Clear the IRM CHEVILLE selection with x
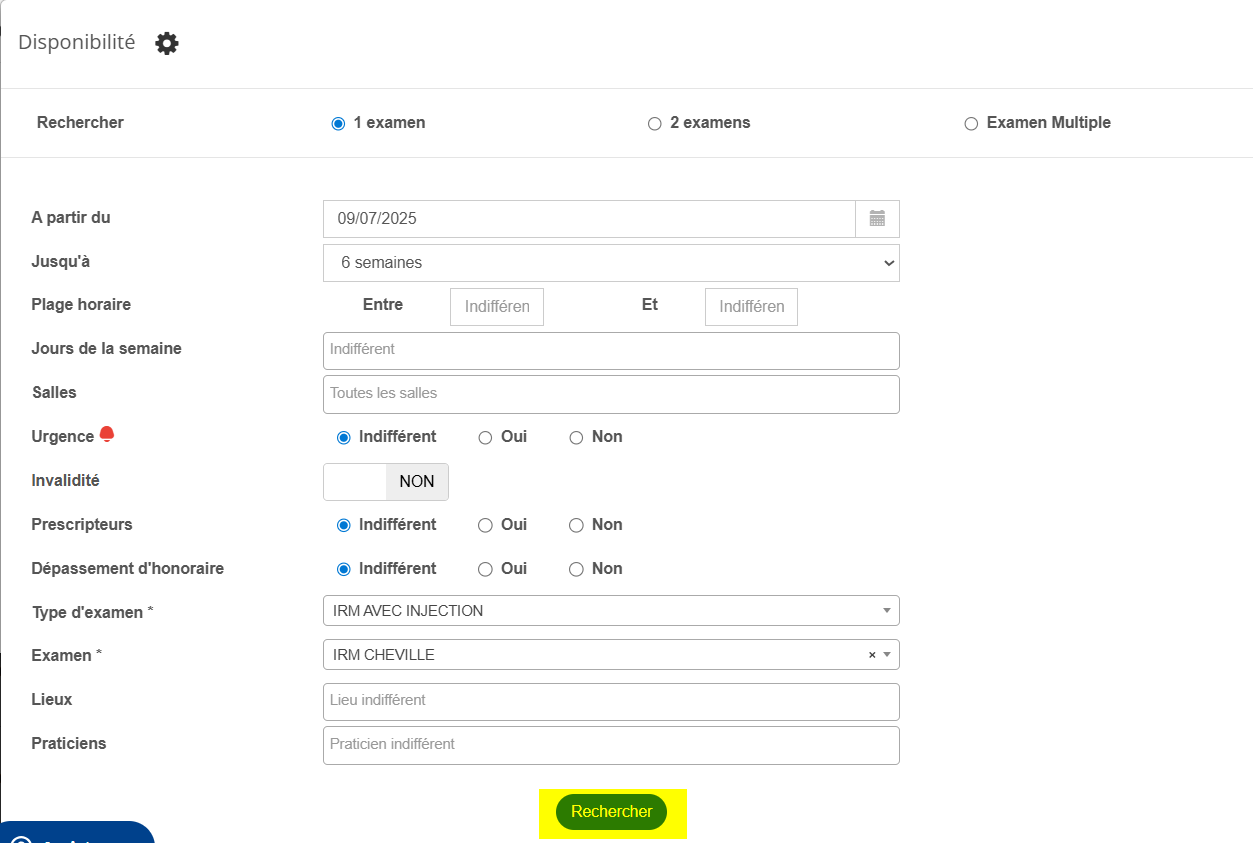Screen dimensions: 1253x843 [872, 655]
